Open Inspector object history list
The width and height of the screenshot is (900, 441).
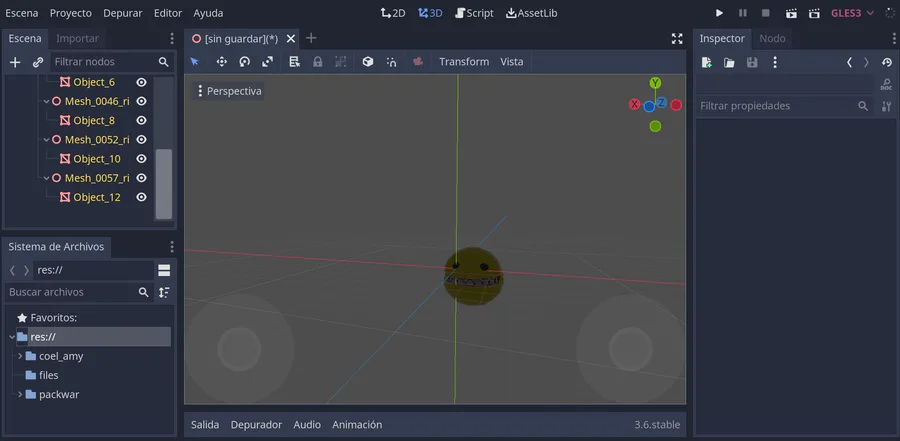point(887,62)
